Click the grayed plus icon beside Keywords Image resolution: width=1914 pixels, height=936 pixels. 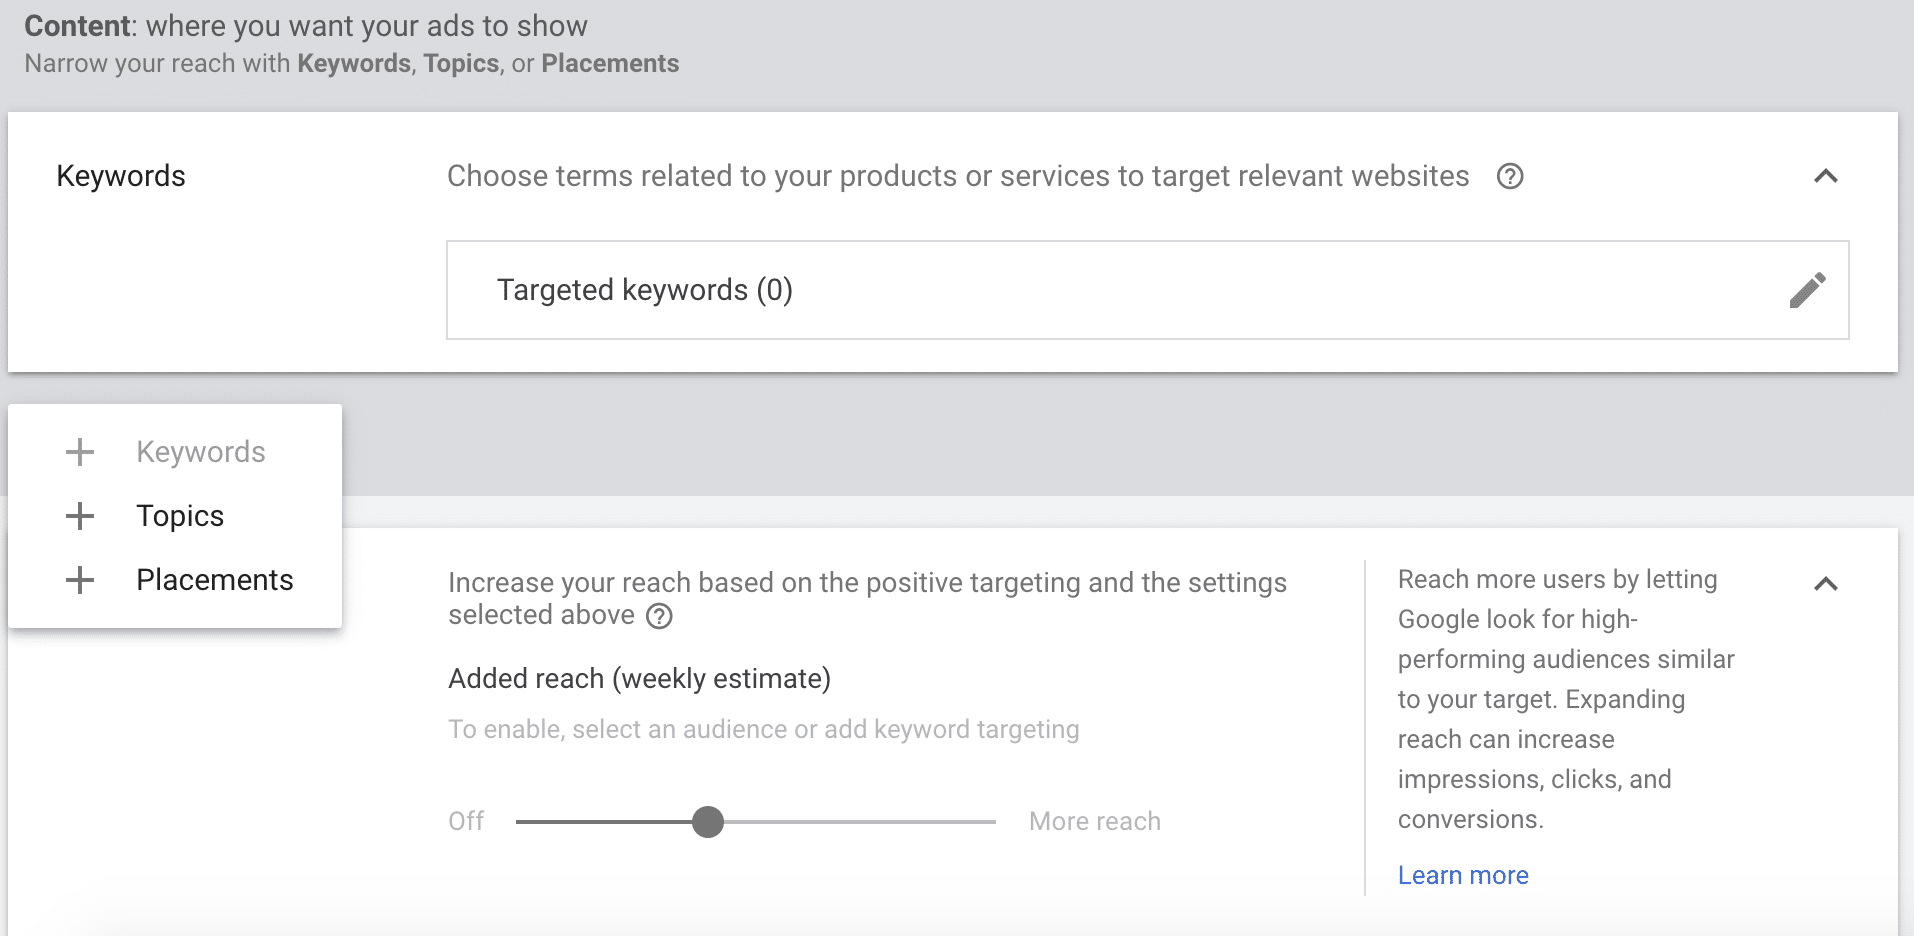[x=79, y=451]
